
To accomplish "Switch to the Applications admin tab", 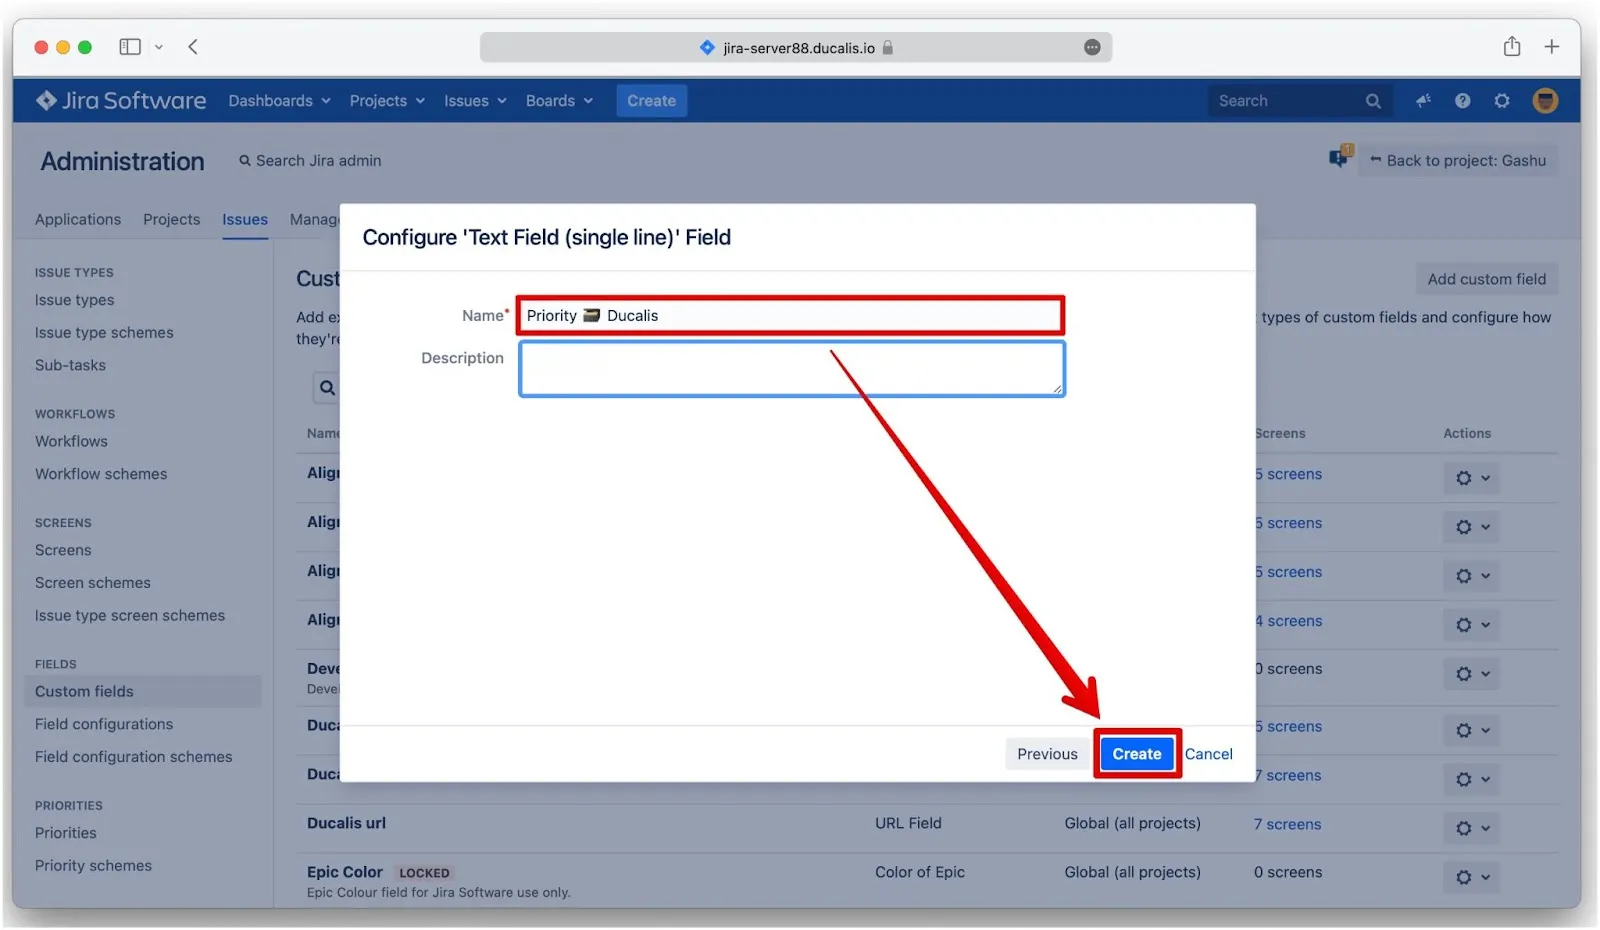I will (78, 220).
